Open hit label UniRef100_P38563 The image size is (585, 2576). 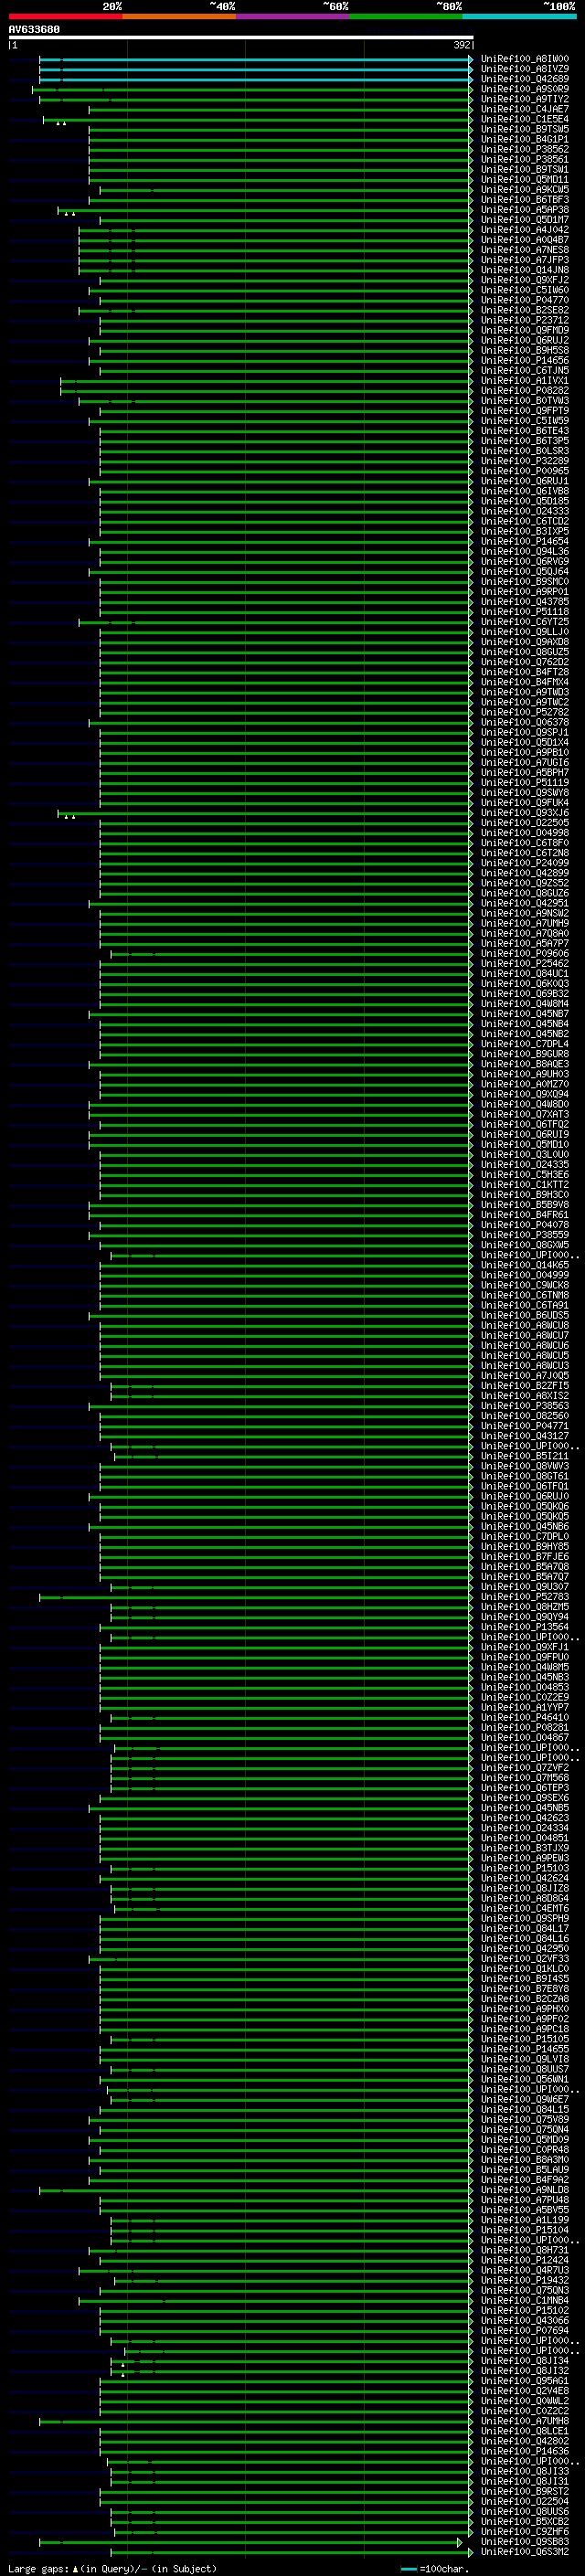pyautogui.click(x=525, y=1407)
